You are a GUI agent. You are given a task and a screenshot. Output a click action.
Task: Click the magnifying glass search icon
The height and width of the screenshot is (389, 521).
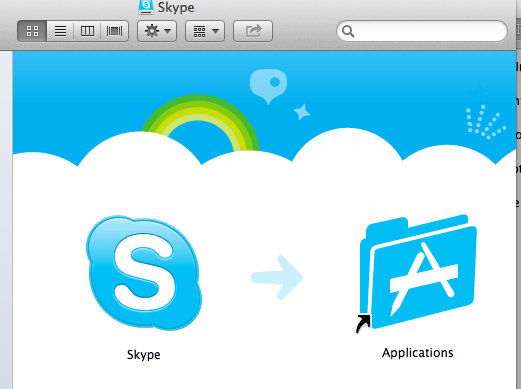coord(348,31)
